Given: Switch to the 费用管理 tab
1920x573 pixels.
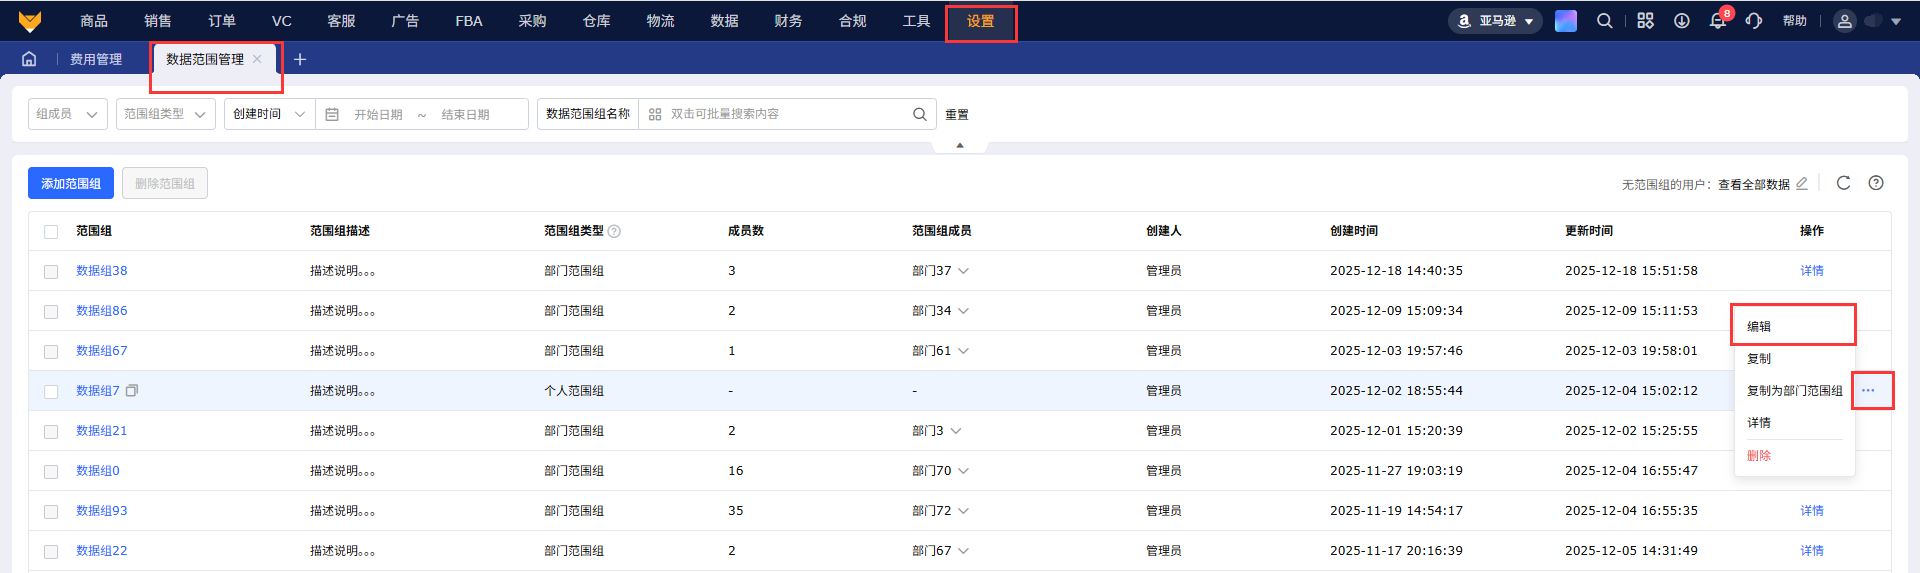Looking at the screenshot, I should (x=96, y=59).
